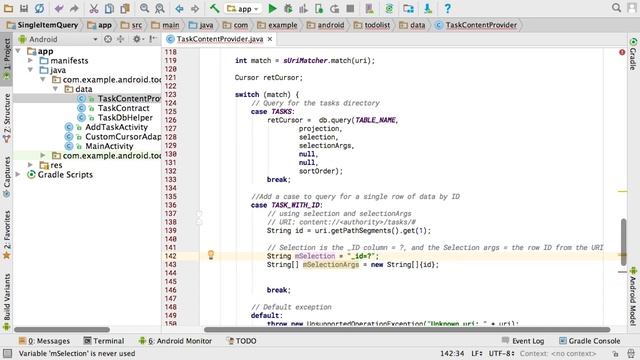Open the SDK Manager download icon
Viewport: 640px width, 360px height.
(428, 8)
